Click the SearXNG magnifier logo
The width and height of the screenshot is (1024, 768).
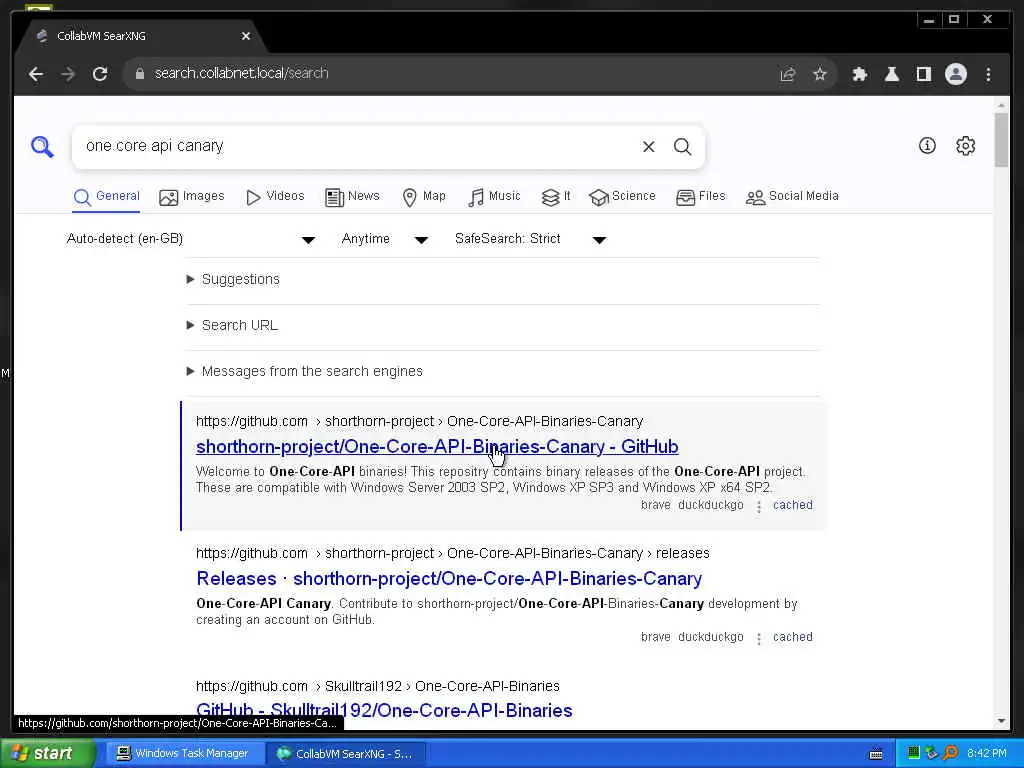pos(42,146)
